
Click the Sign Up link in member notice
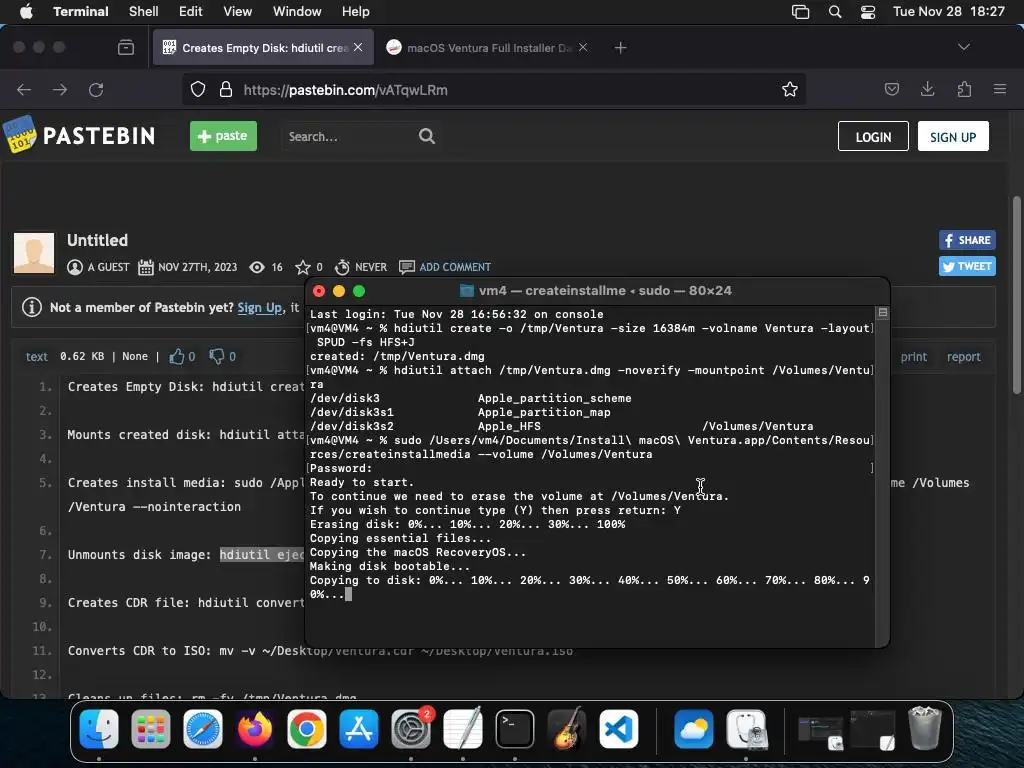click(x=260, y=307)
